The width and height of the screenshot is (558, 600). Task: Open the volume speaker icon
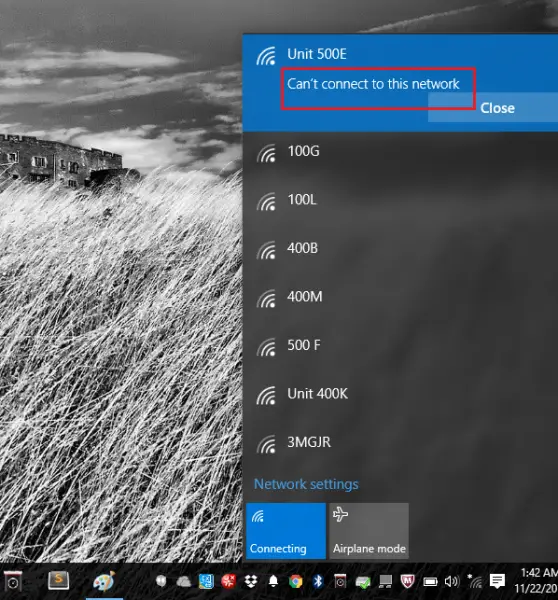click(452, 582)
